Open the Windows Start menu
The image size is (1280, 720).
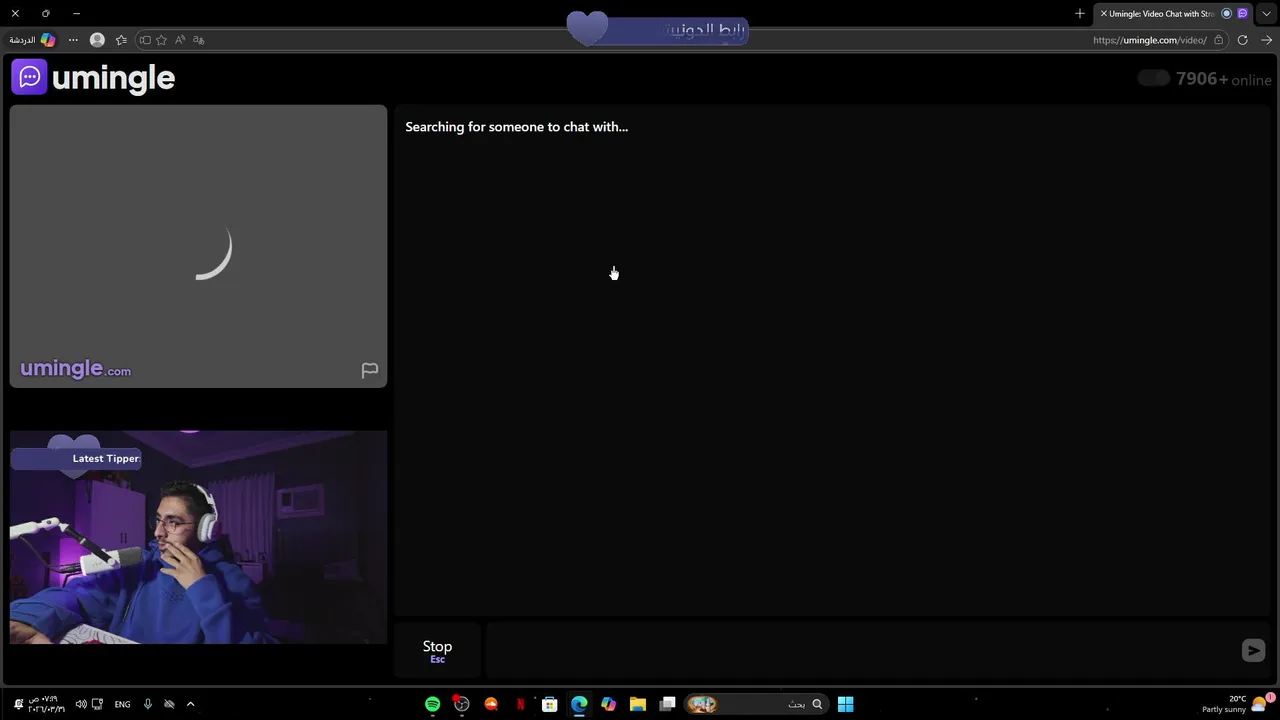[845, 704]
